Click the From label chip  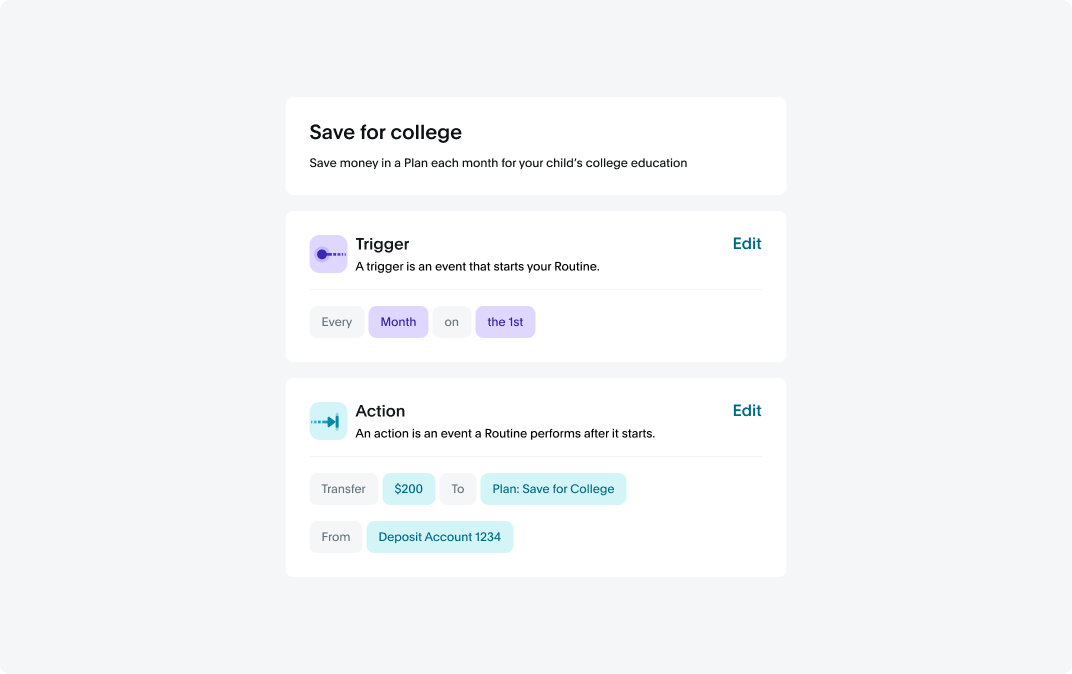pyautogui.click(x=336, y=537)
